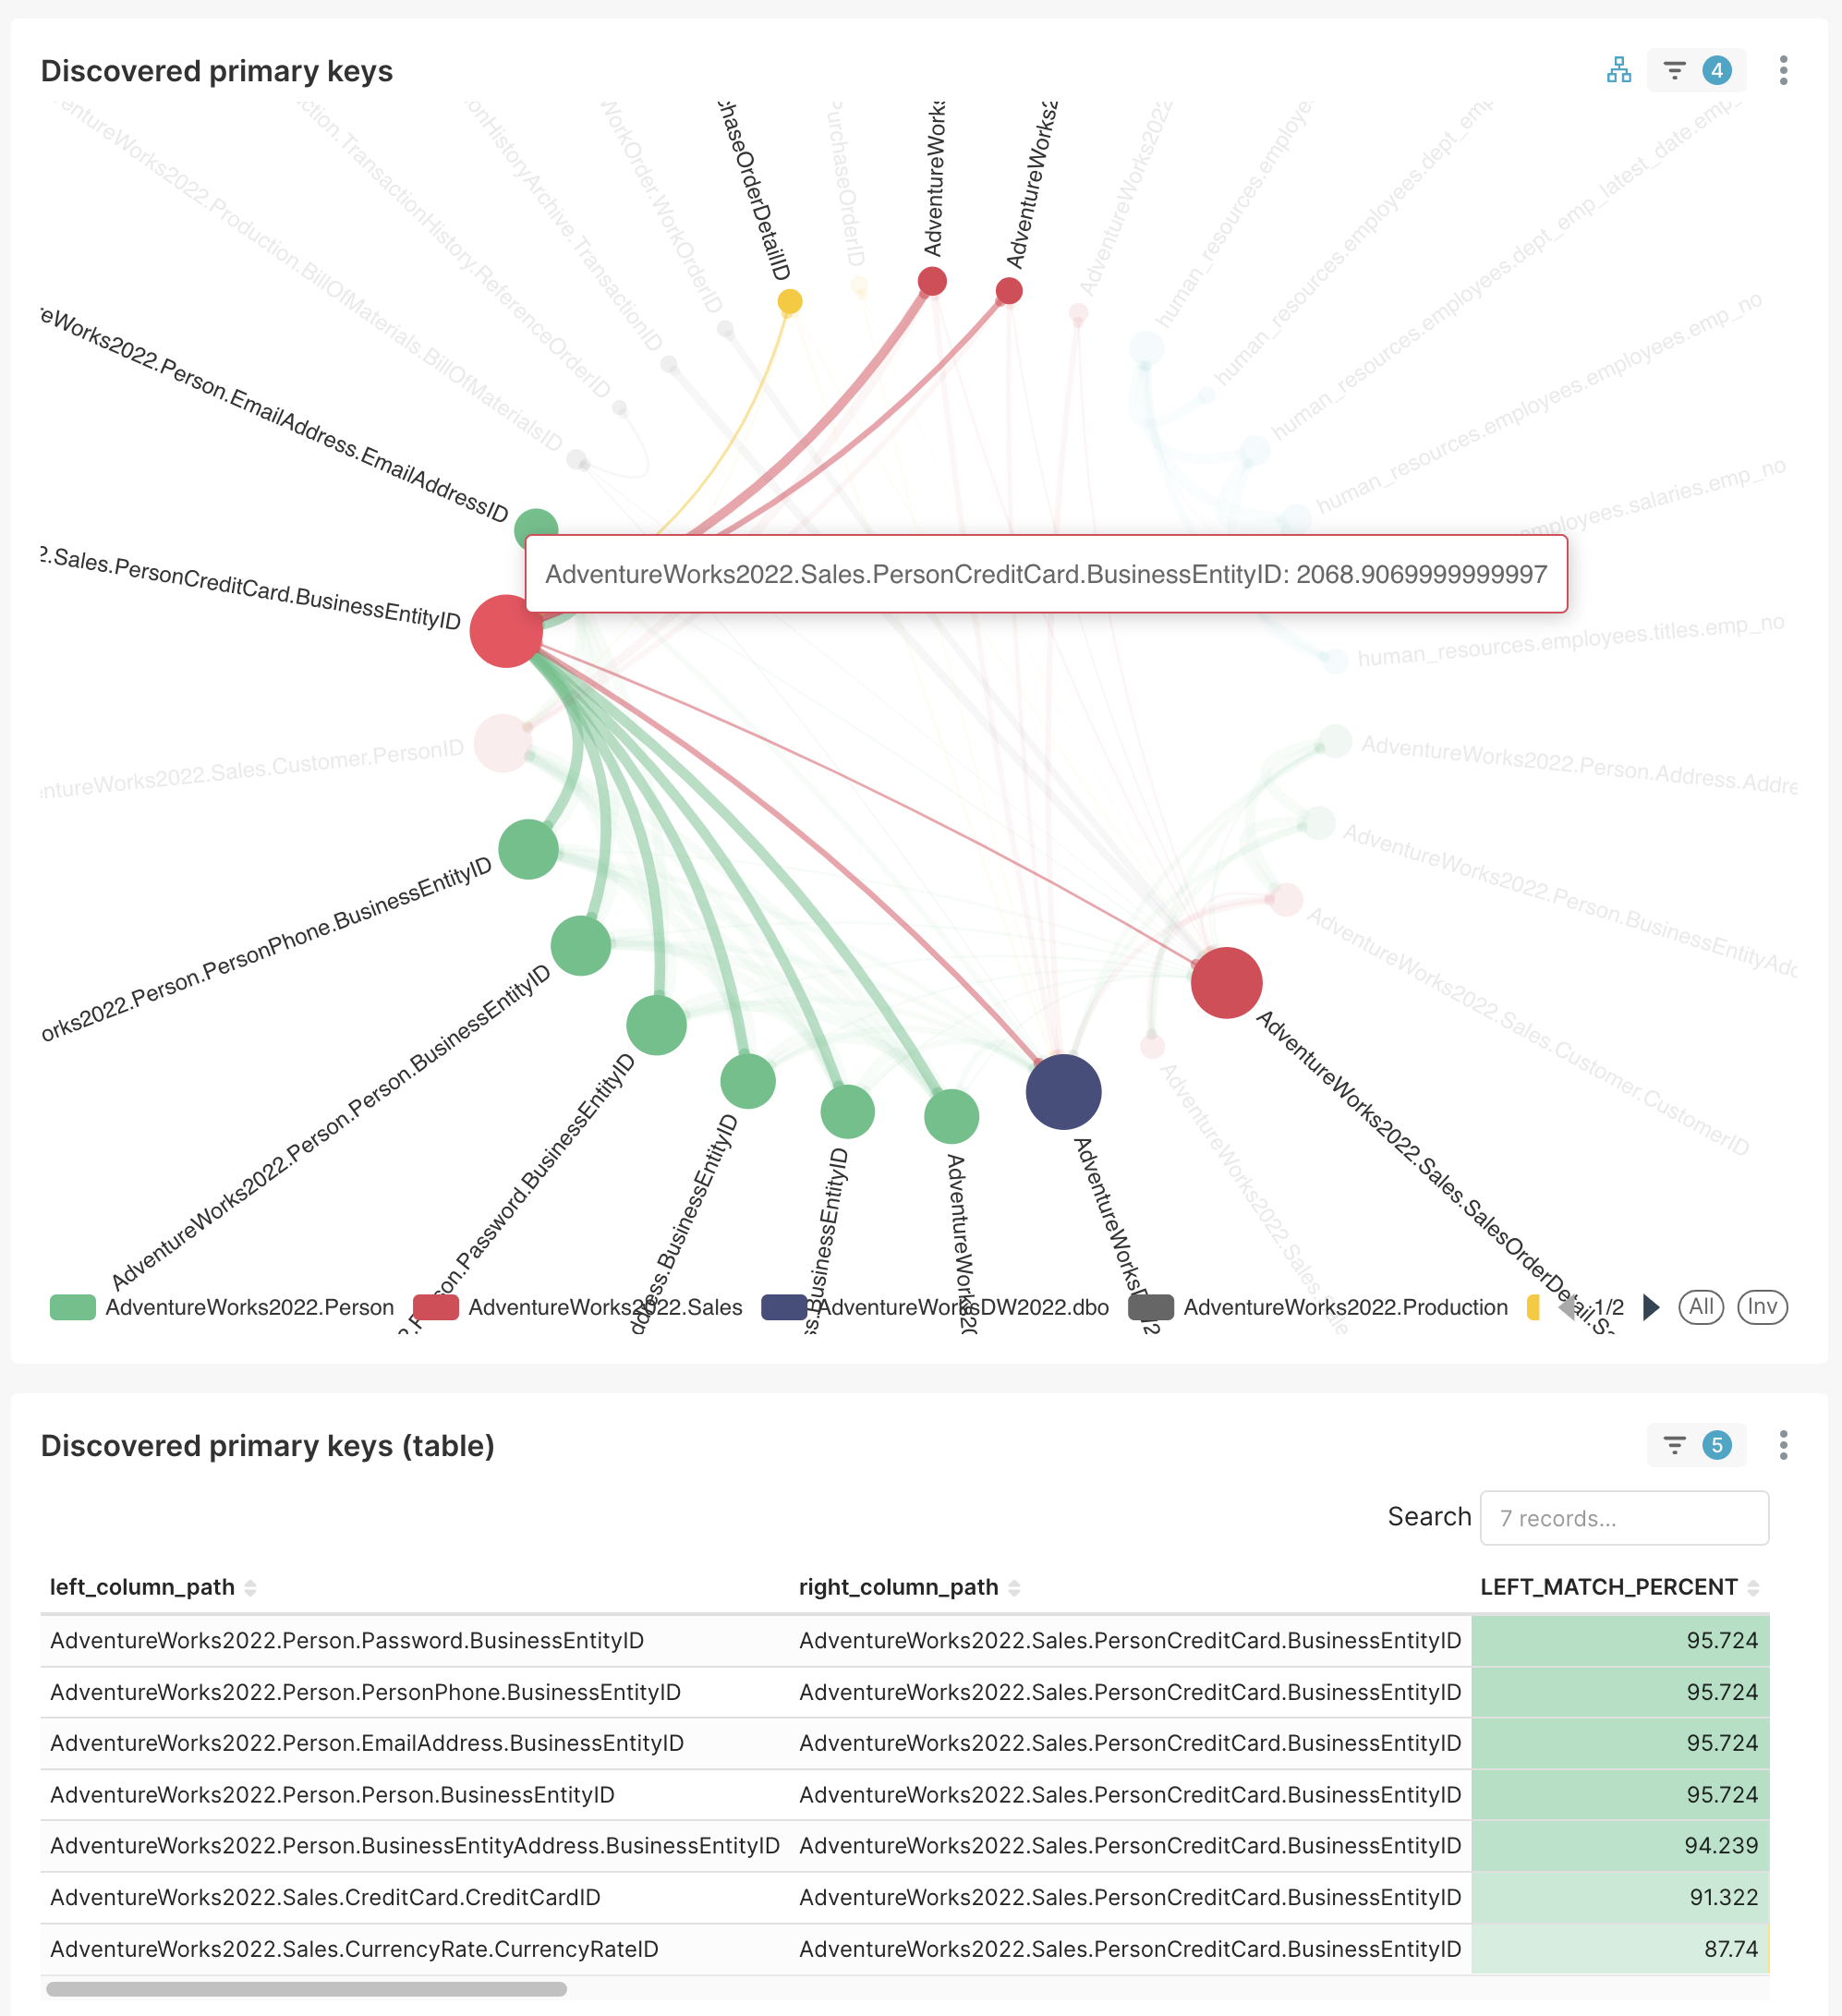Click the red PersonCreditCard.BusinessEntityID node
This screenshot has width=1842, height=2016.
click(x=506, y=631)
